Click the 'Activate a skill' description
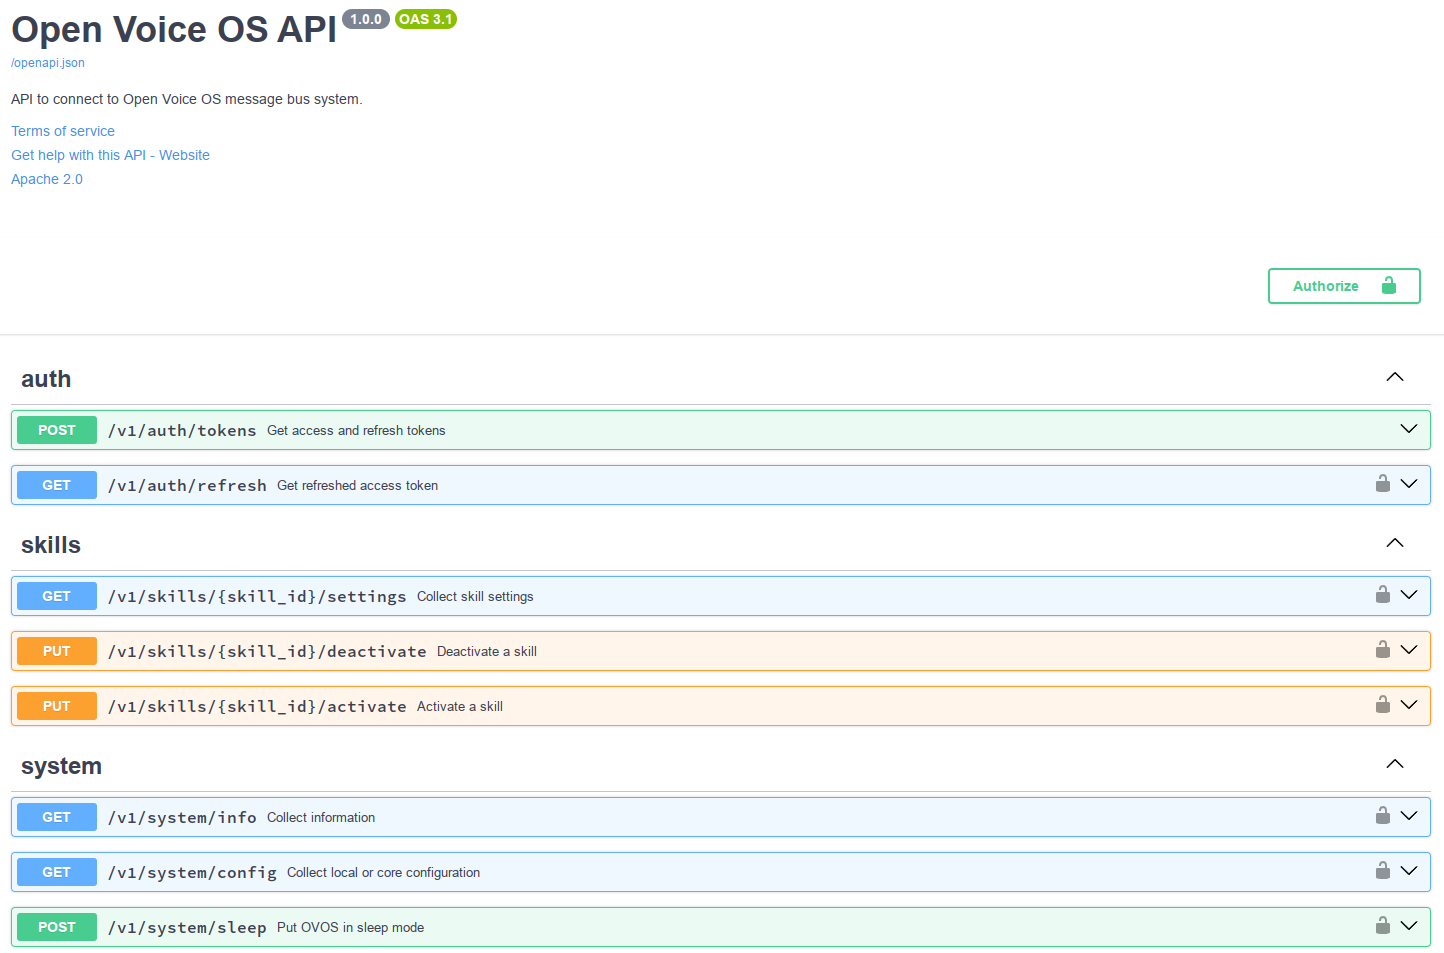Image resolution: width=1444 pixels, height=953 pixels. pyautogui.click(x=460, y=706)
